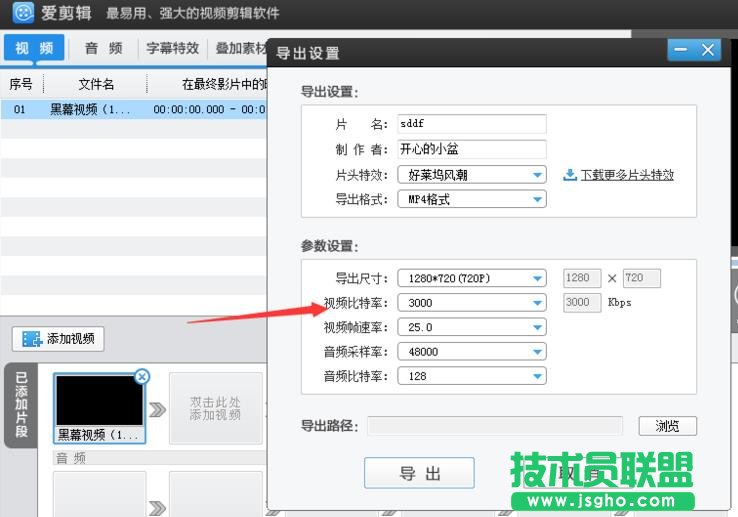Switch to the 音频 tab
Image resolution: width=738 pixels, height=517 pixels.
104,48
